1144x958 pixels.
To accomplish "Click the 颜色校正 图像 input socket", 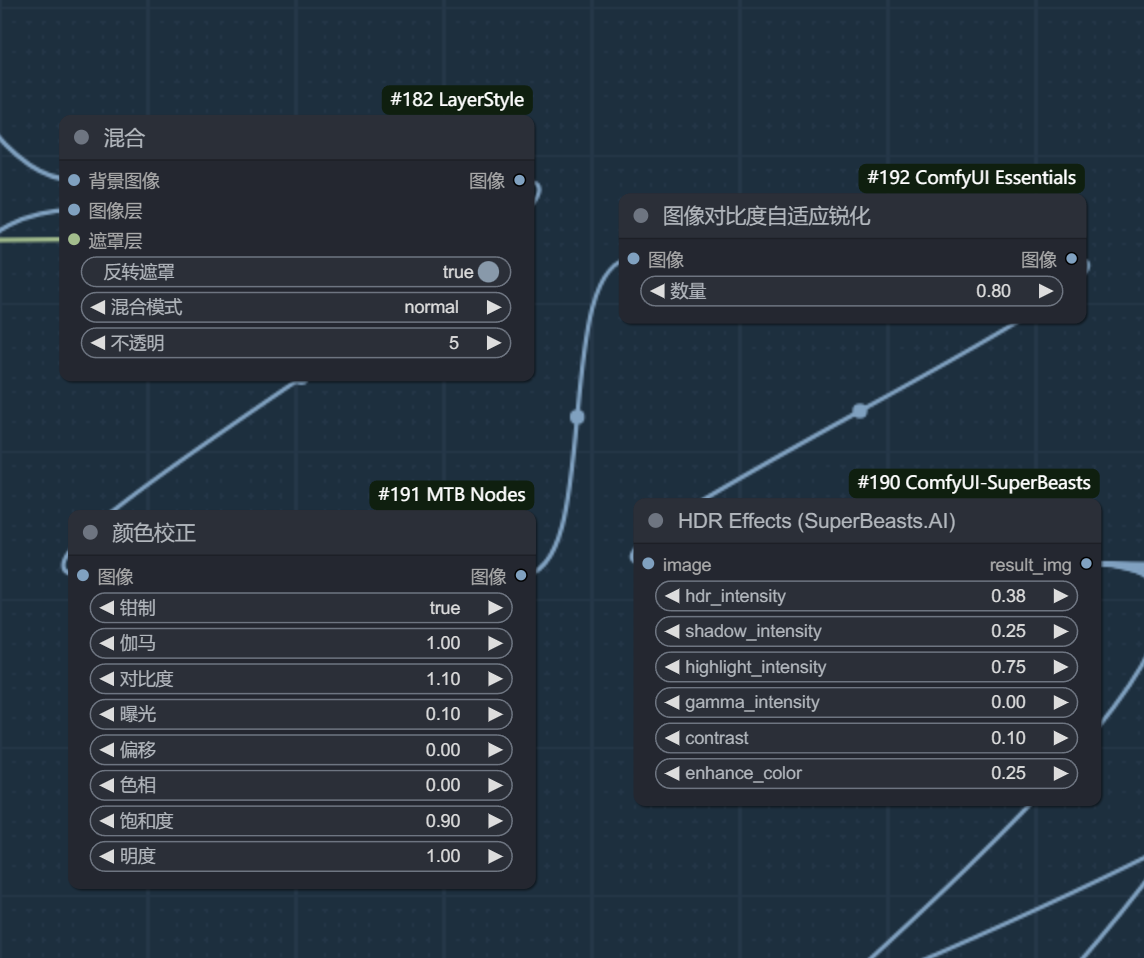I will click(x=83, y=575).
